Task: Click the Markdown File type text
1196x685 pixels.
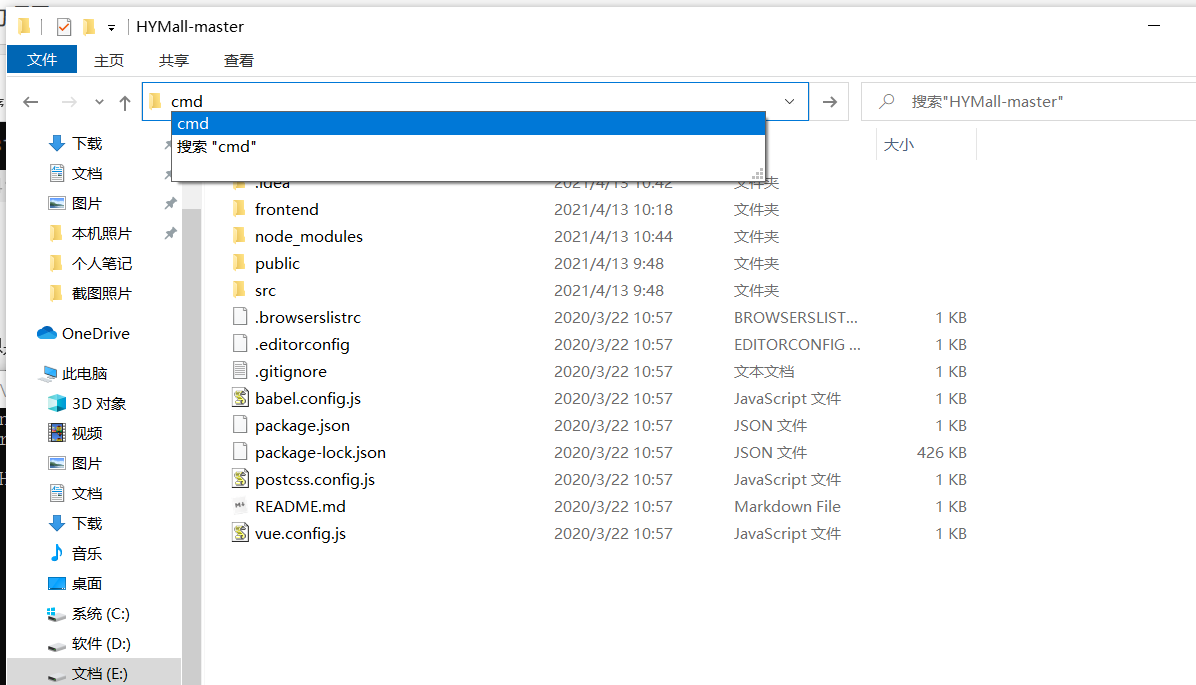Action: pyautogui.click(x=787, y=507)
